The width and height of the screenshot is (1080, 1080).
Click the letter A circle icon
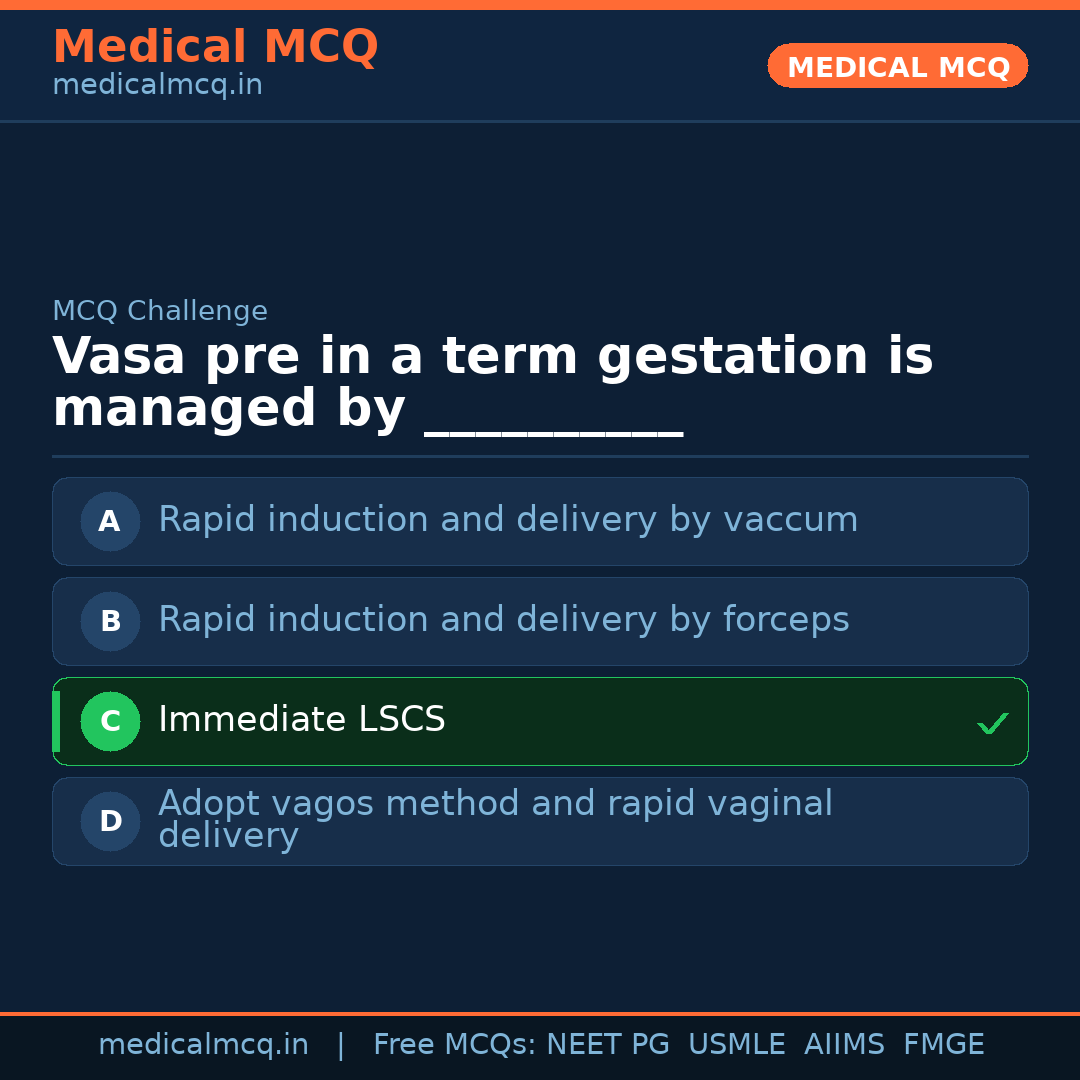(x=110, y=521)
